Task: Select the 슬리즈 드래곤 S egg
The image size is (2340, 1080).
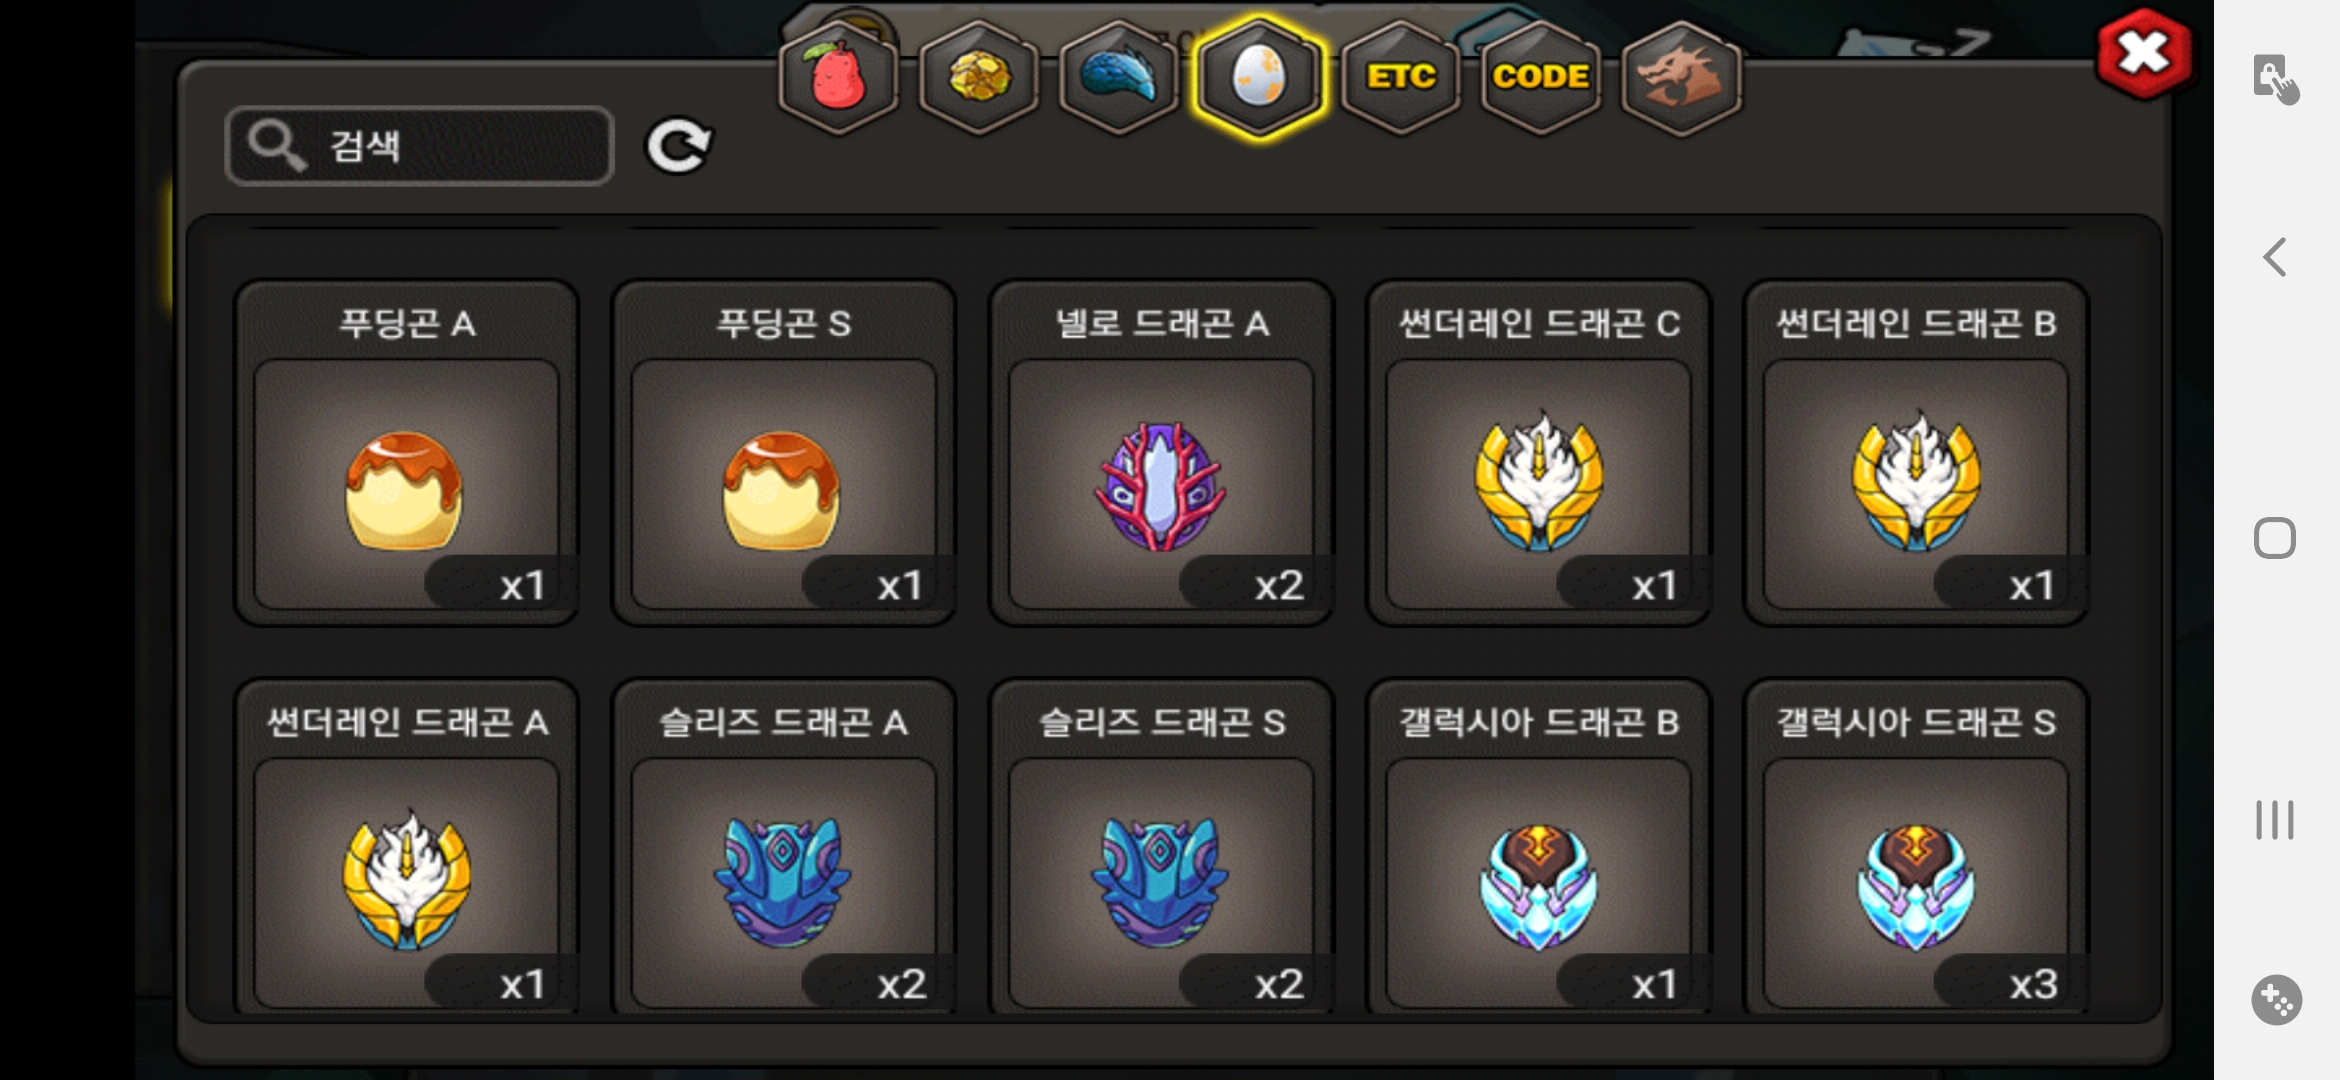Action: click(1161, 848)
